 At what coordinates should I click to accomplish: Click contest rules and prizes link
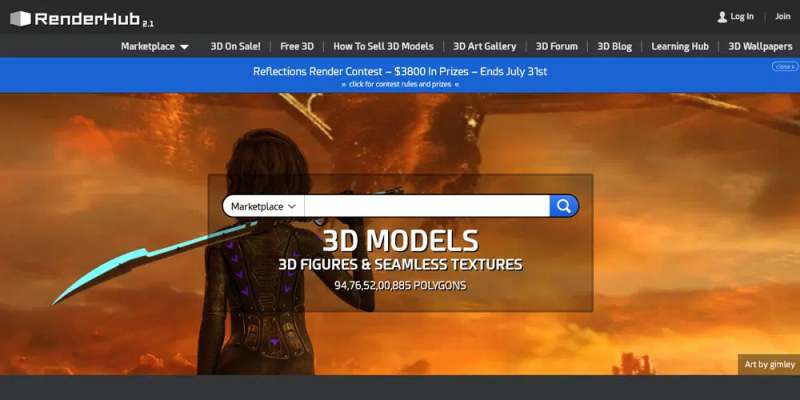tap(400, 84)
